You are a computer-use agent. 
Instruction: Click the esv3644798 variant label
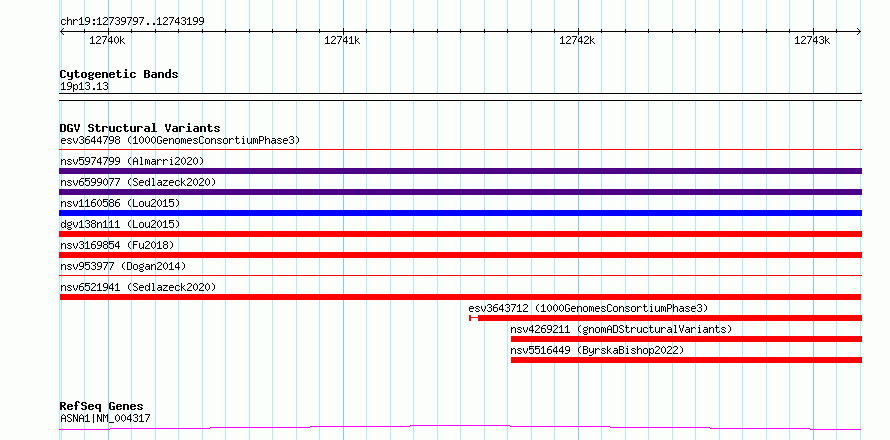(180, 140)
